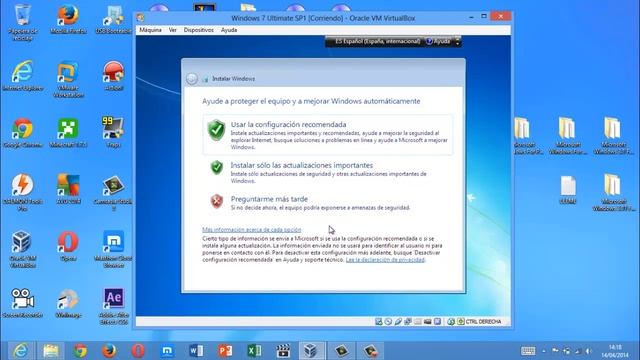The image size is (640, 360).
Task: Select Adobe After Effects desktop shortcut
Action: [x=113, y=306]
